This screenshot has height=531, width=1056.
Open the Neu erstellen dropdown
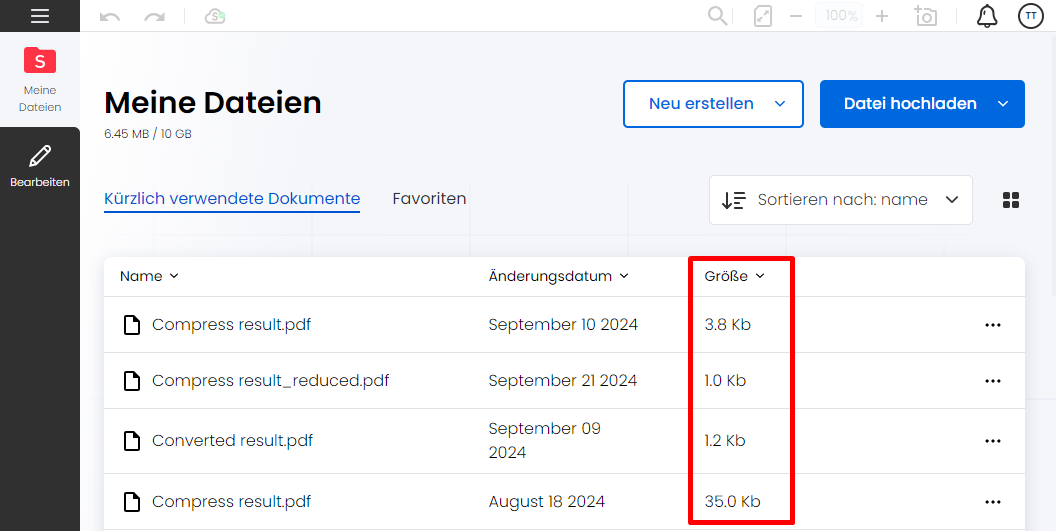point(713,104)
